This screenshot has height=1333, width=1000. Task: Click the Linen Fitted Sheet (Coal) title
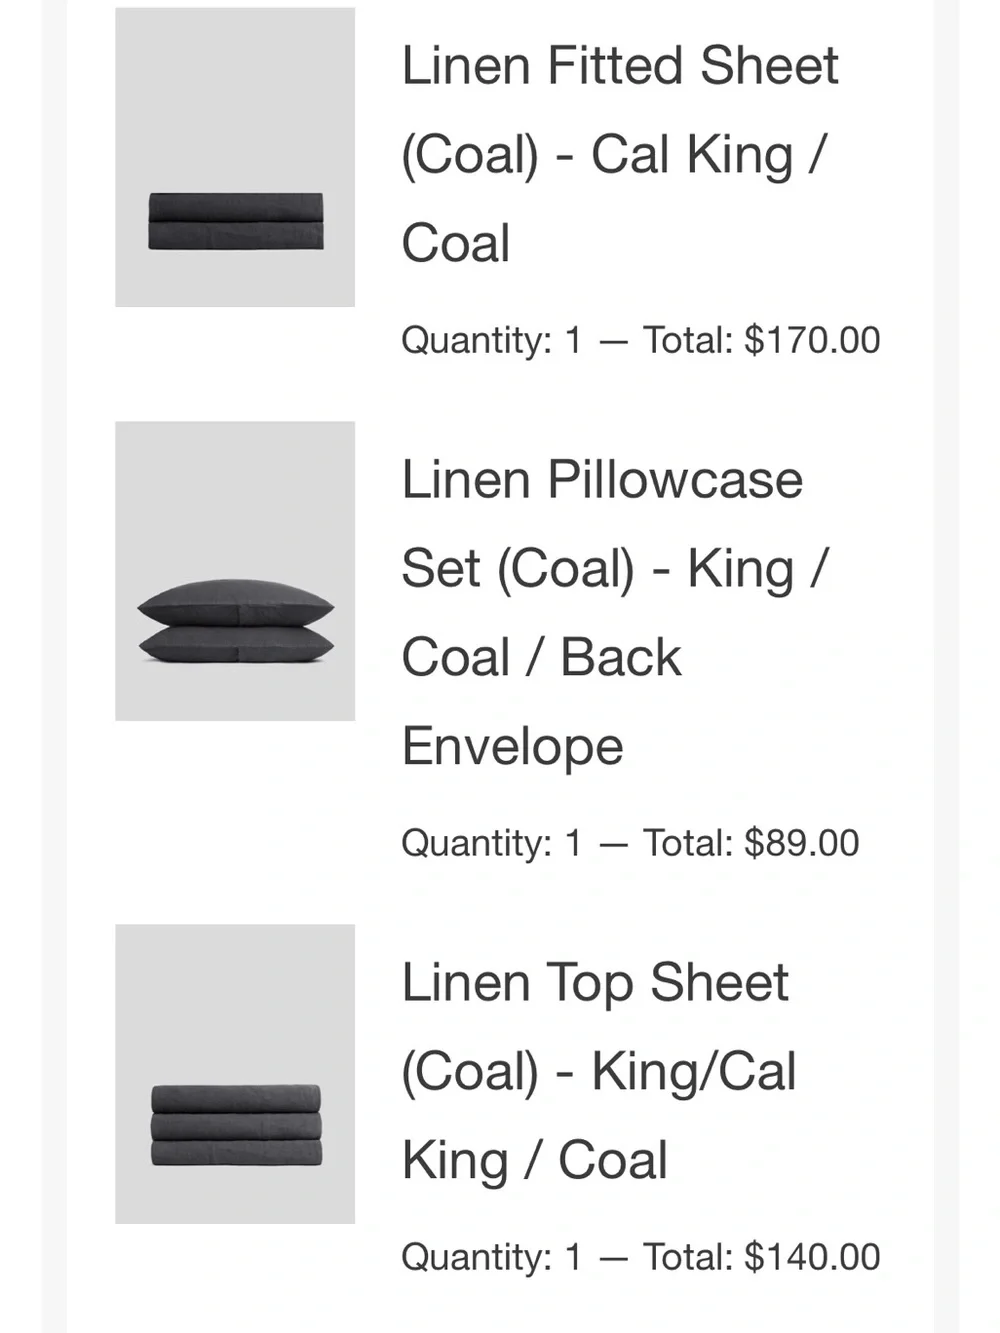(619, 155)
